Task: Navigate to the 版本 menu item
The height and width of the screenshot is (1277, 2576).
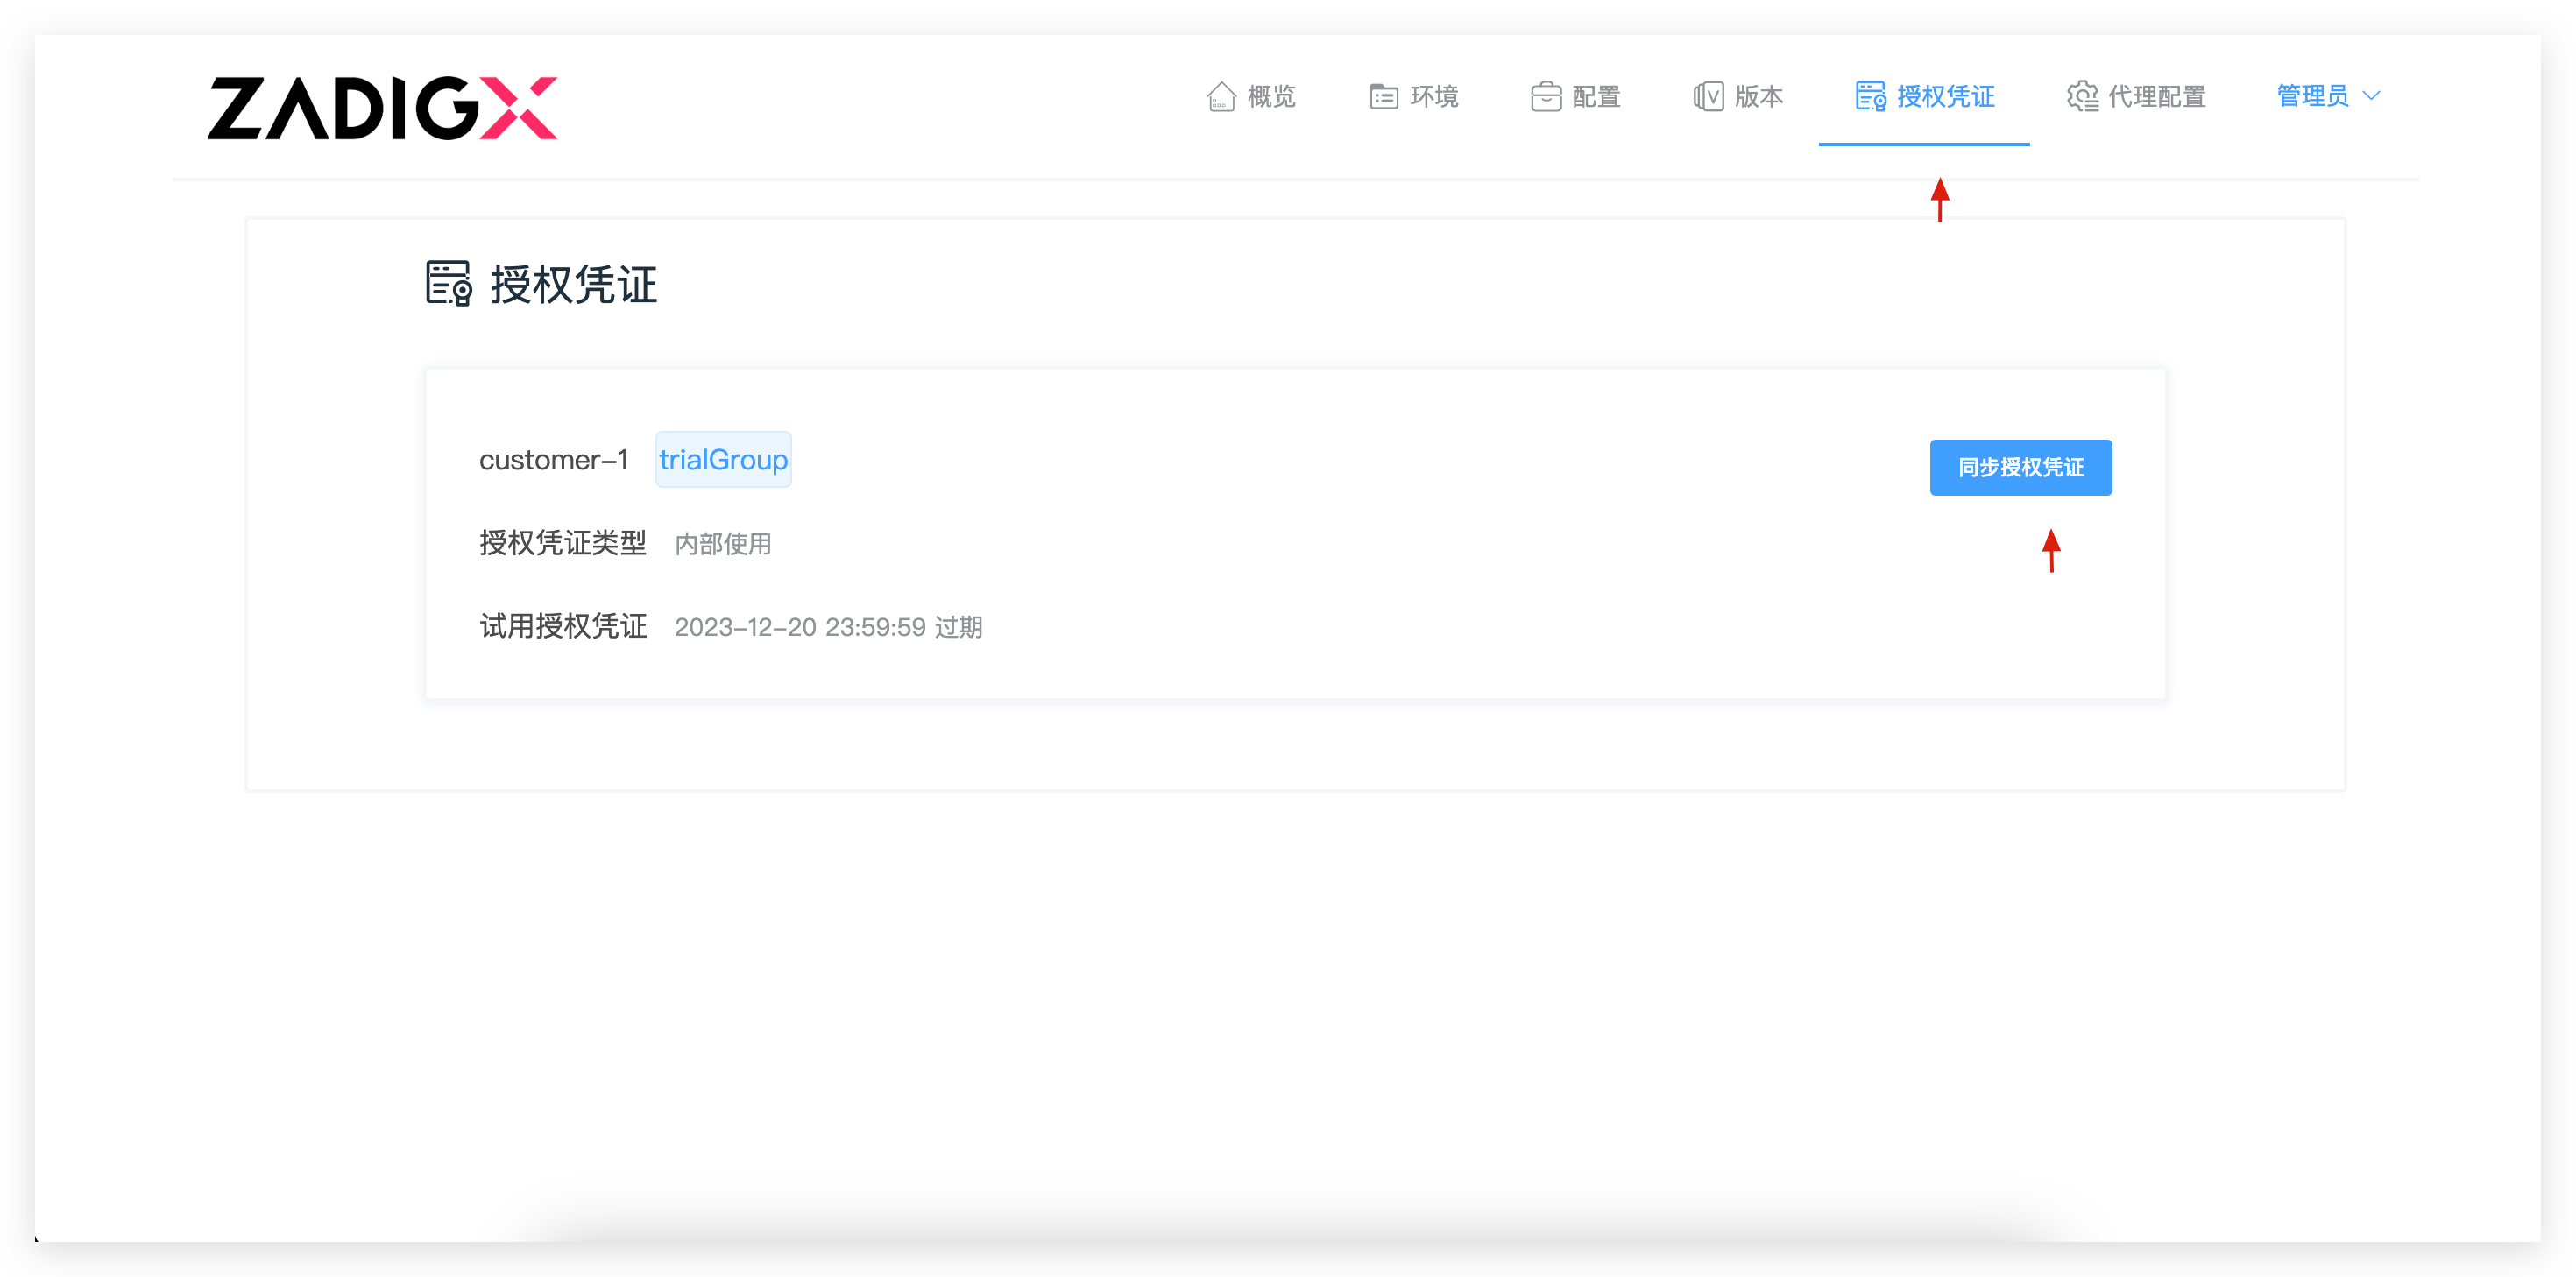Action: pos(1740,97)
